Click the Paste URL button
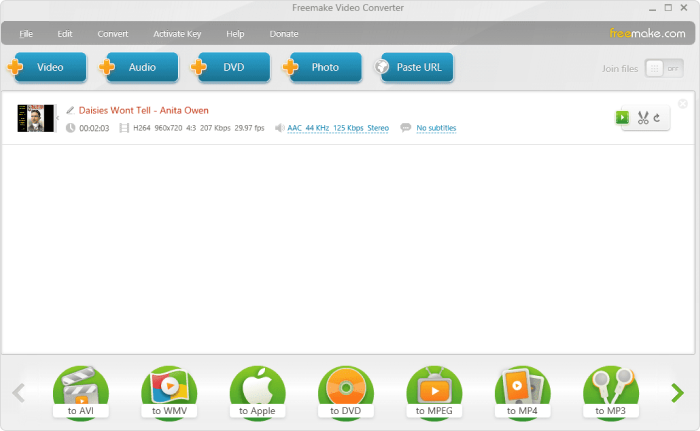 [x=414, y=67]
